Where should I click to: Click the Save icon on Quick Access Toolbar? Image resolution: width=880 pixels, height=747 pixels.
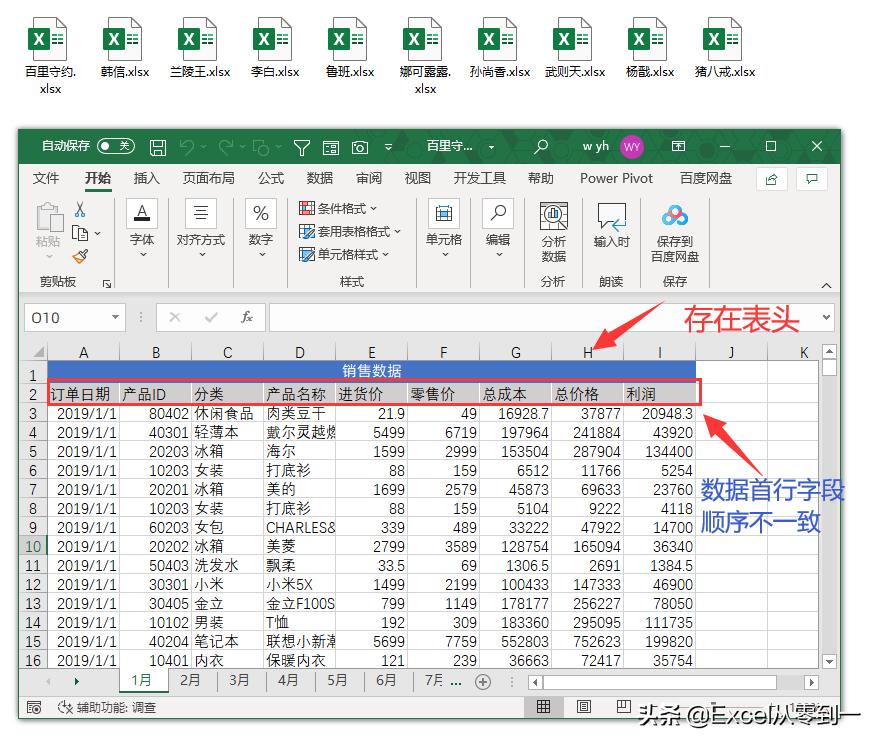click(159, 147)
